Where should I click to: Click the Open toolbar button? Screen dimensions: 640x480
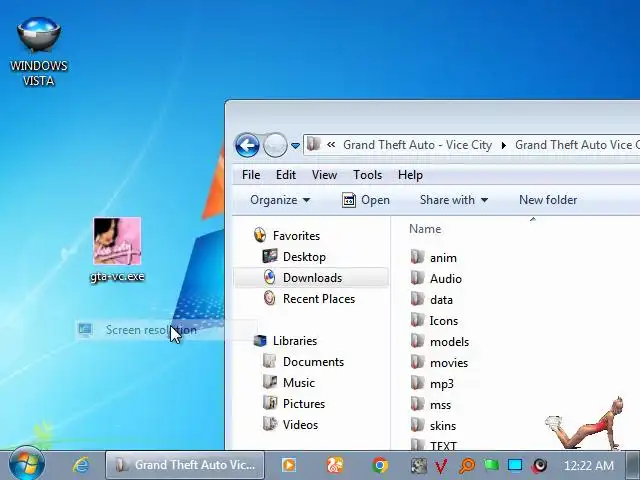tap(366, 200)
